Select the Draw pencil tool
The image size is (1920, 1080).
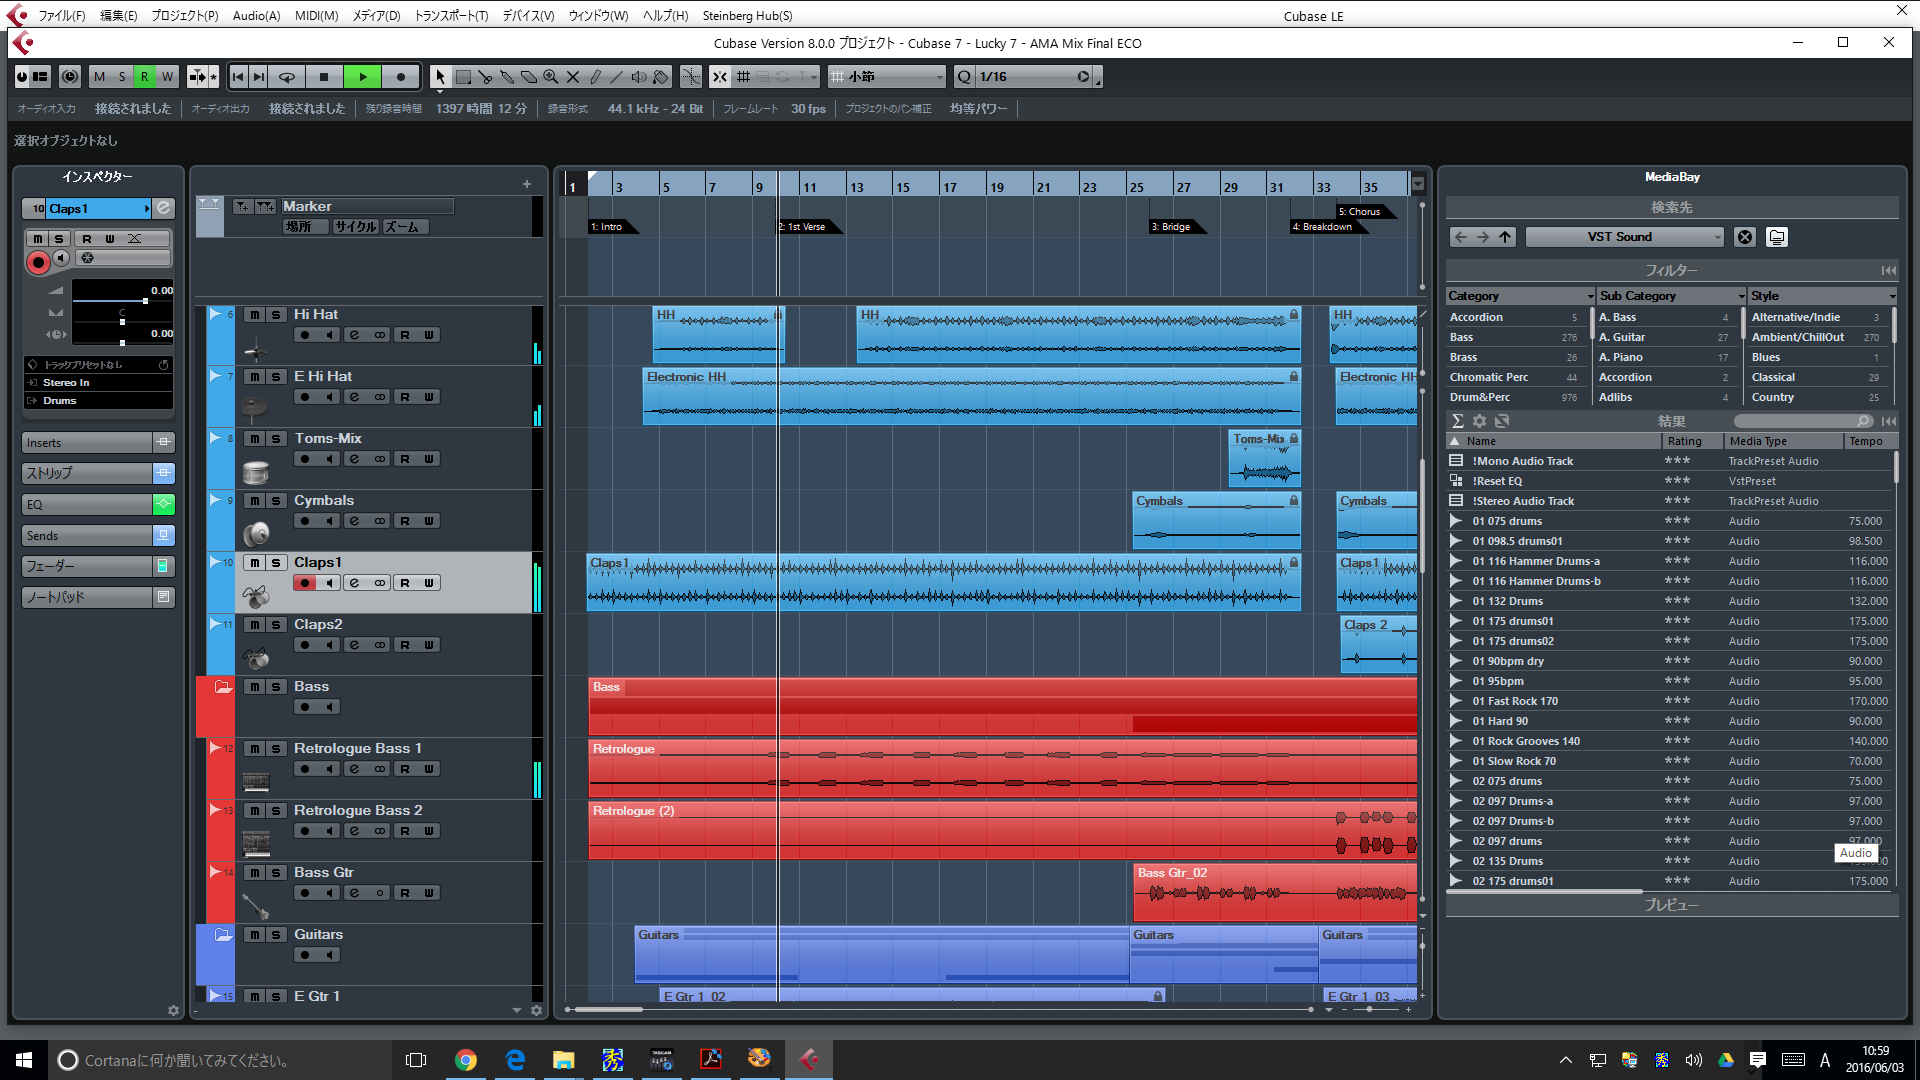tap(595, 77)
